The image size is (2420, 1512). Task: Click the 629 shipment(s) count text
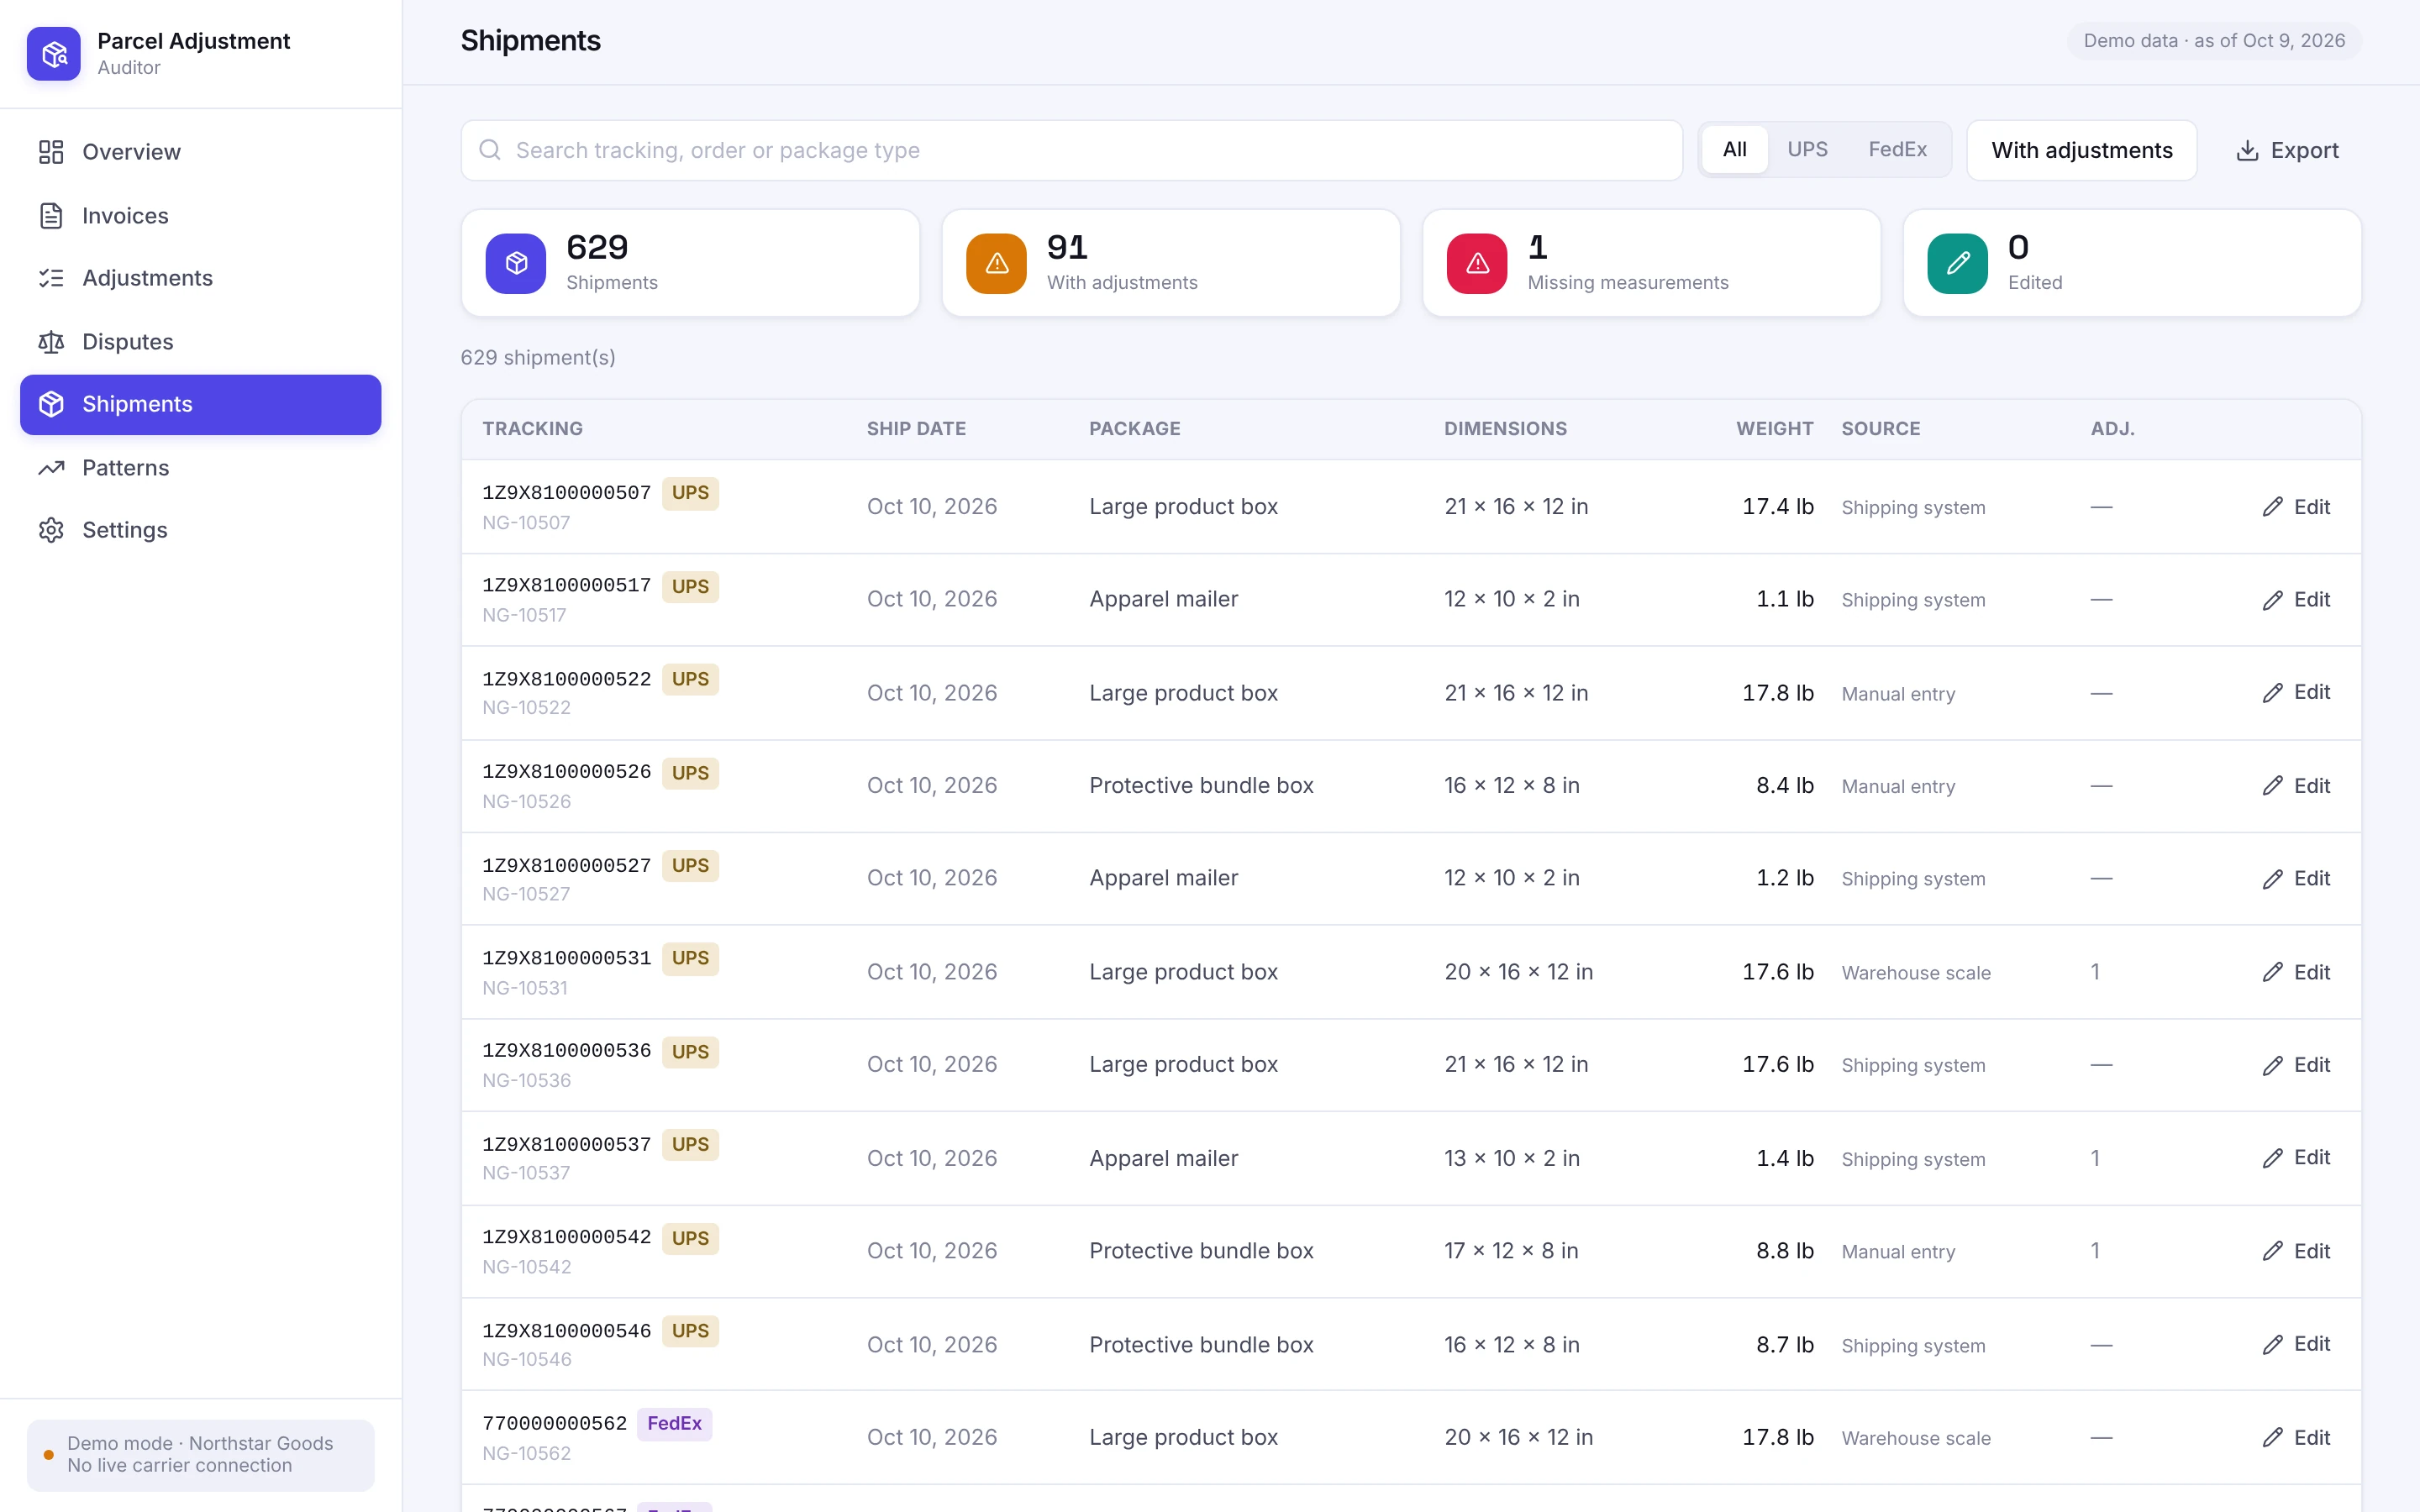pos(538,358)
